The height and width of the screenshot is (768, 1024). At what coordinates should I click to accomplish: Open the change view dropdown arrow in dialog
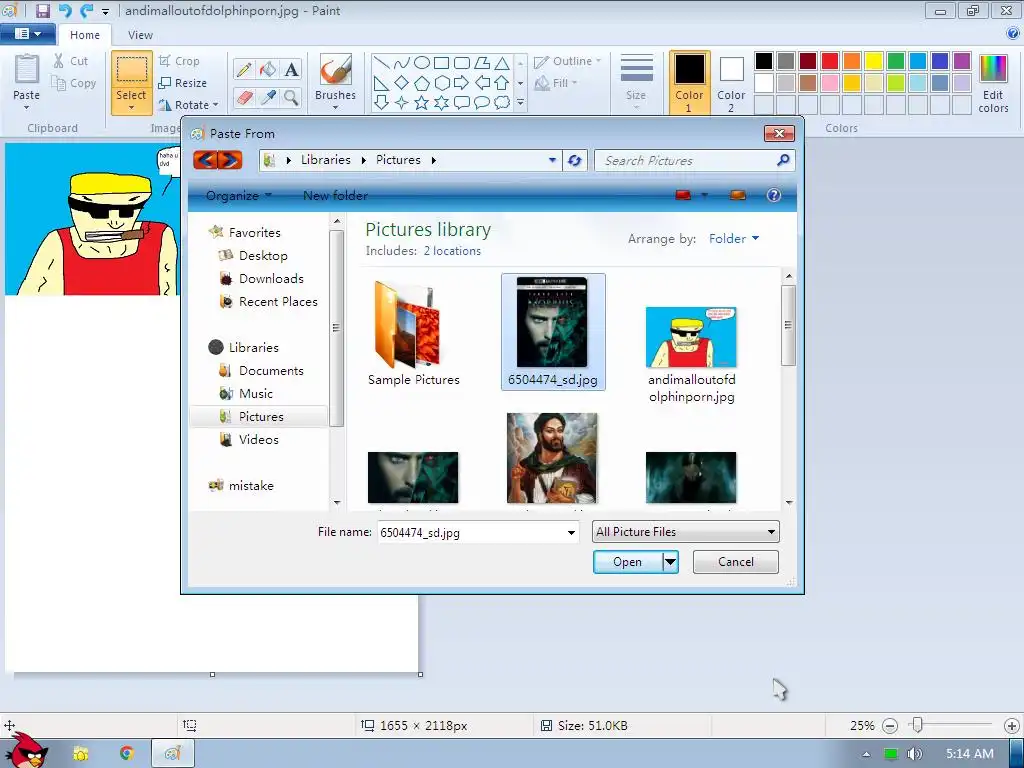[704, 195]
